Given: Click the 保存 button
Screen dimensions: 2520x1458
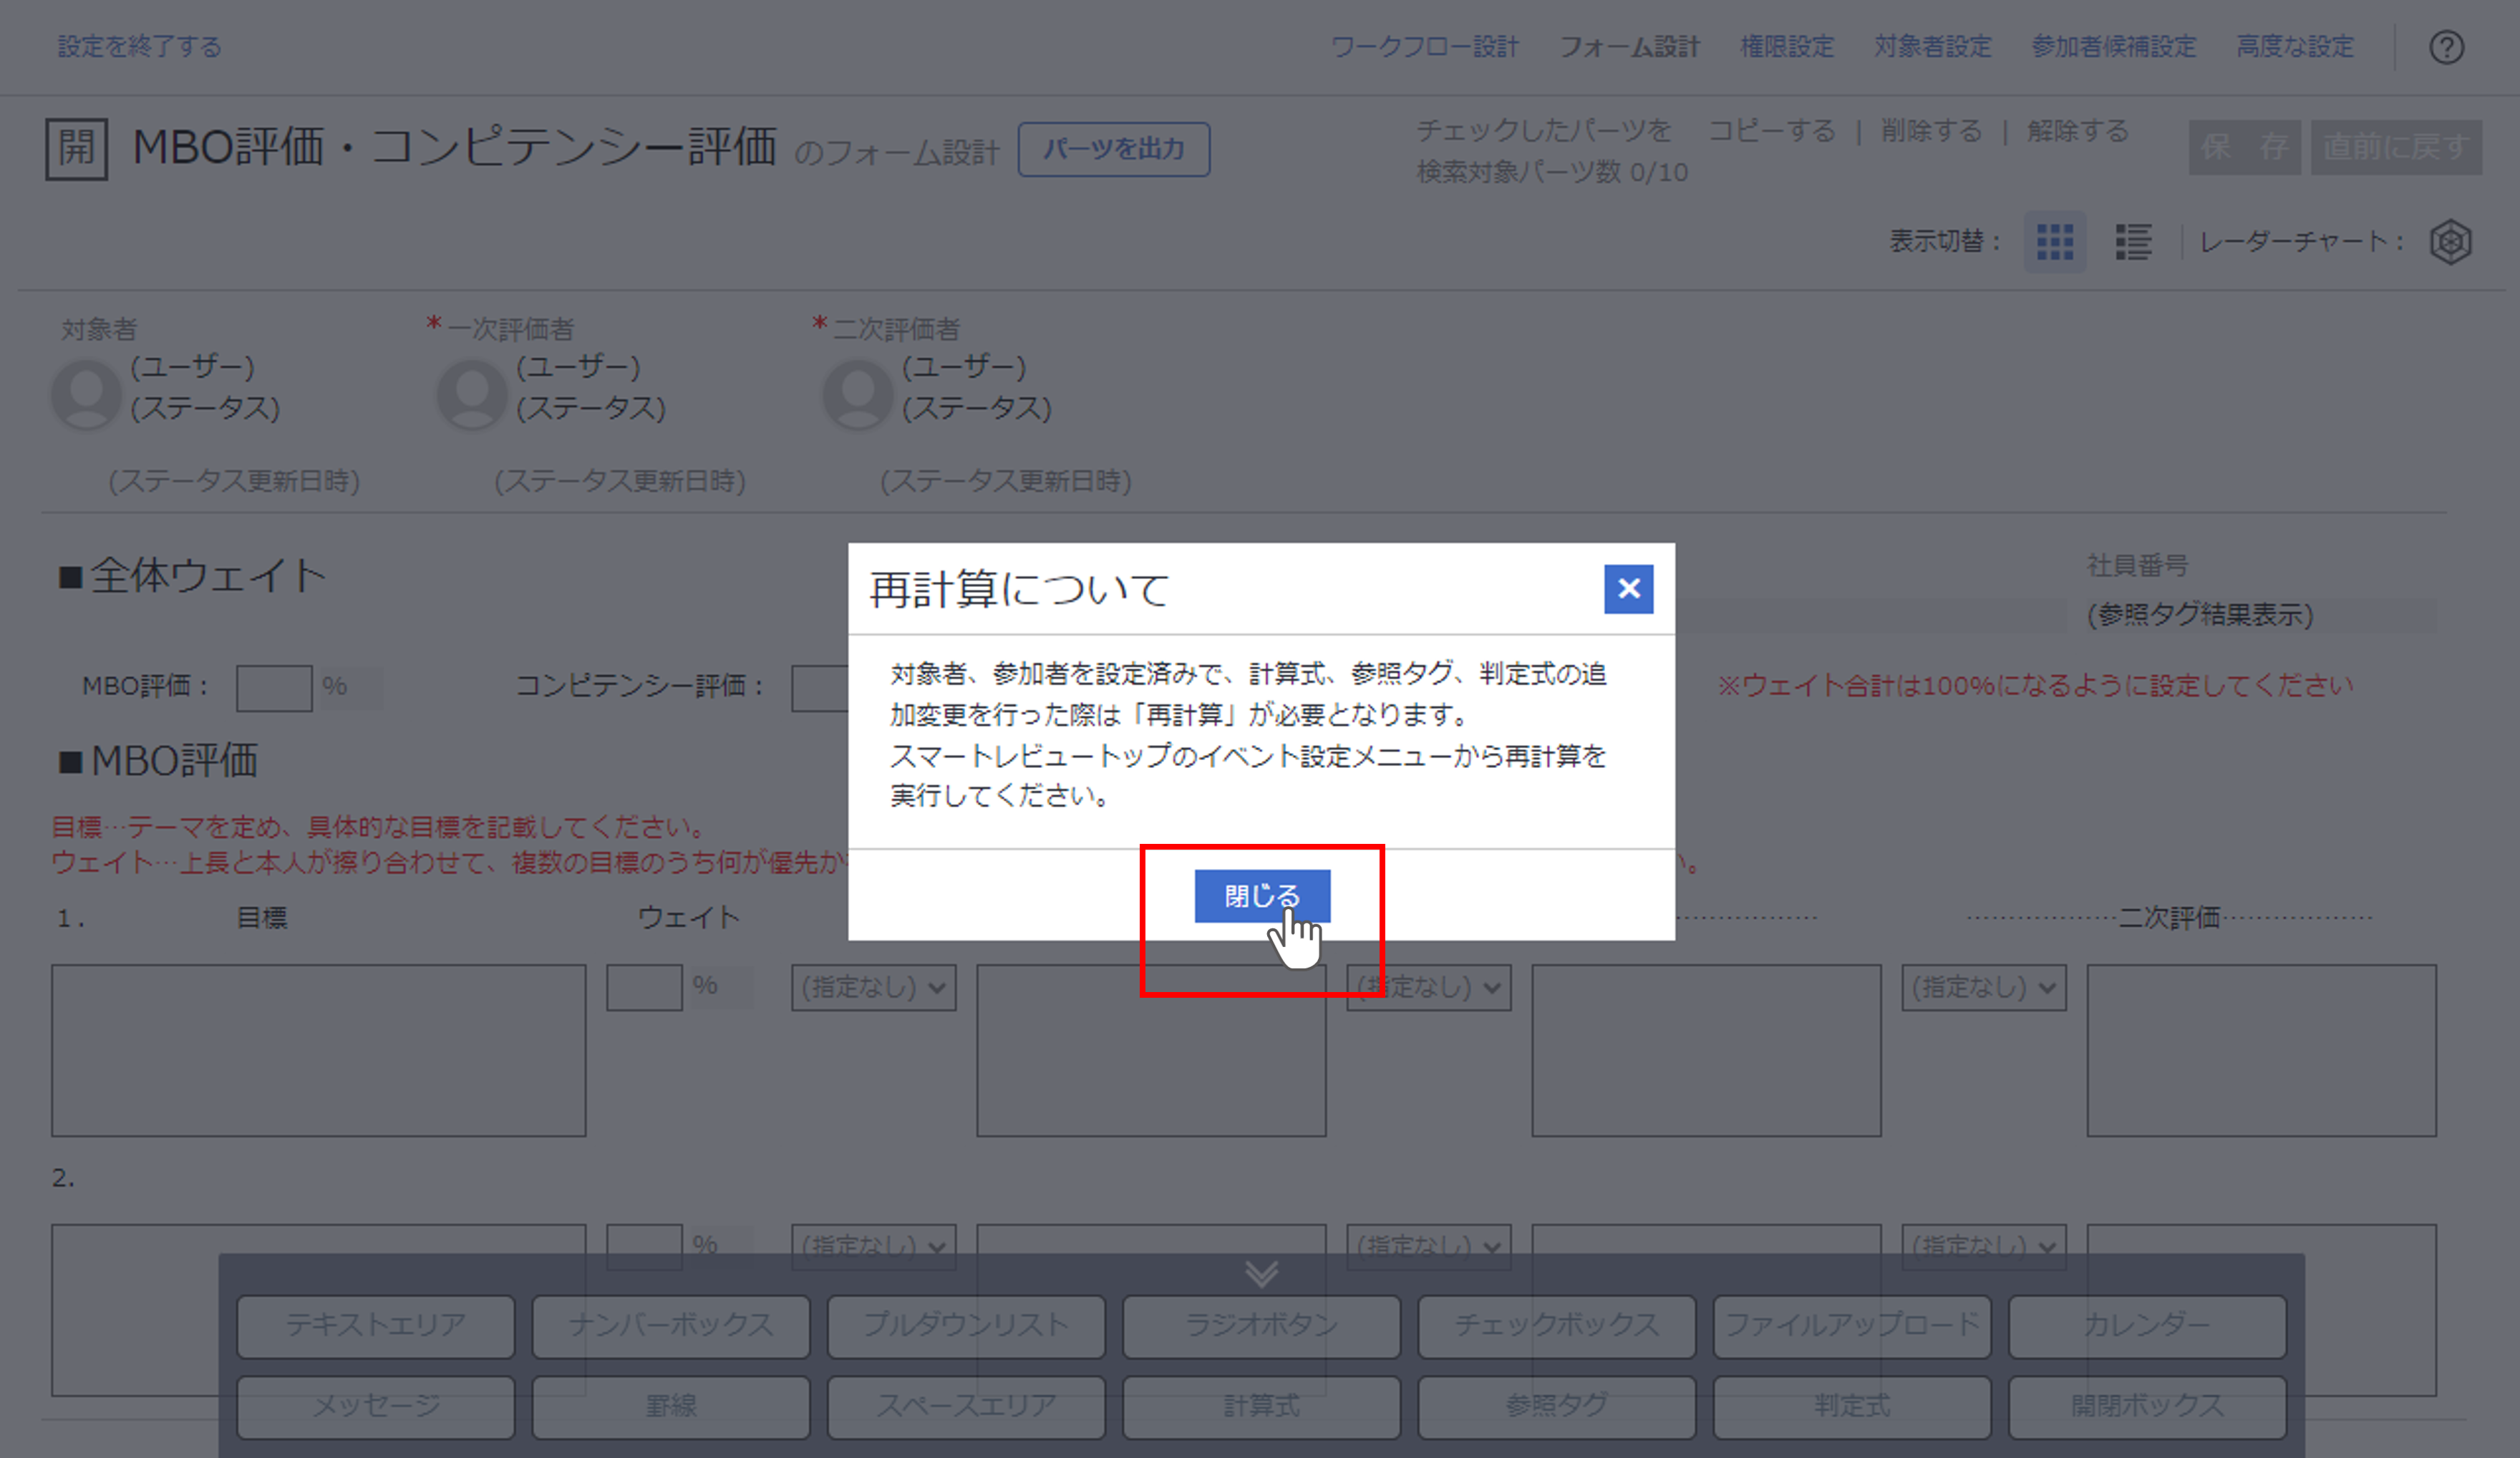Looking at the screenshot, I should click(2244, 148).
